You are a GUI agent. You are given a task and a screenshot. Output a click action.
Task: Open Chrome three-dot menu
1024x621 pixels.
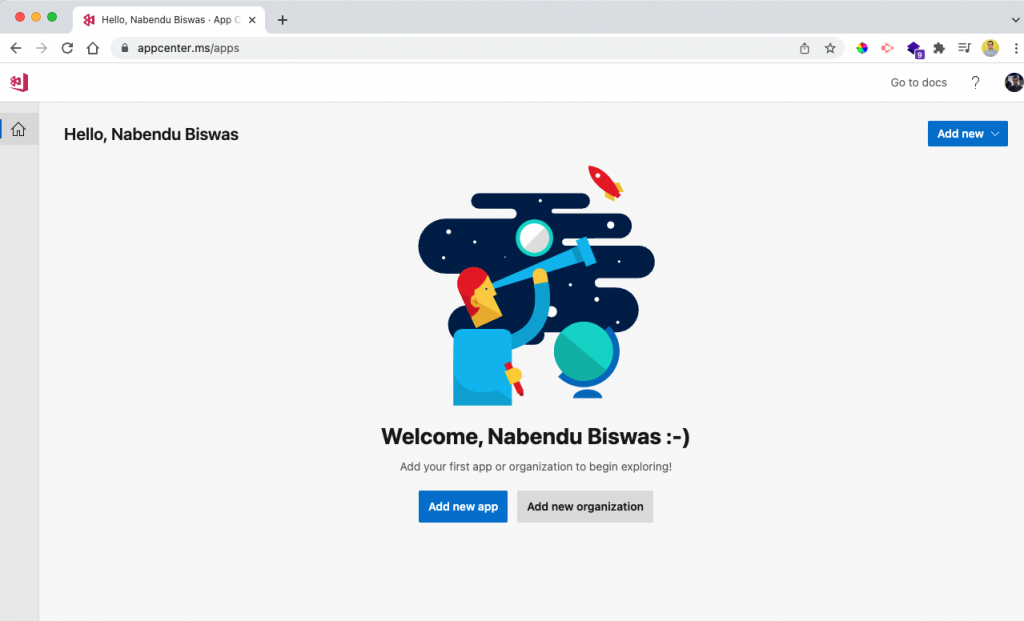coord(1016,48)
